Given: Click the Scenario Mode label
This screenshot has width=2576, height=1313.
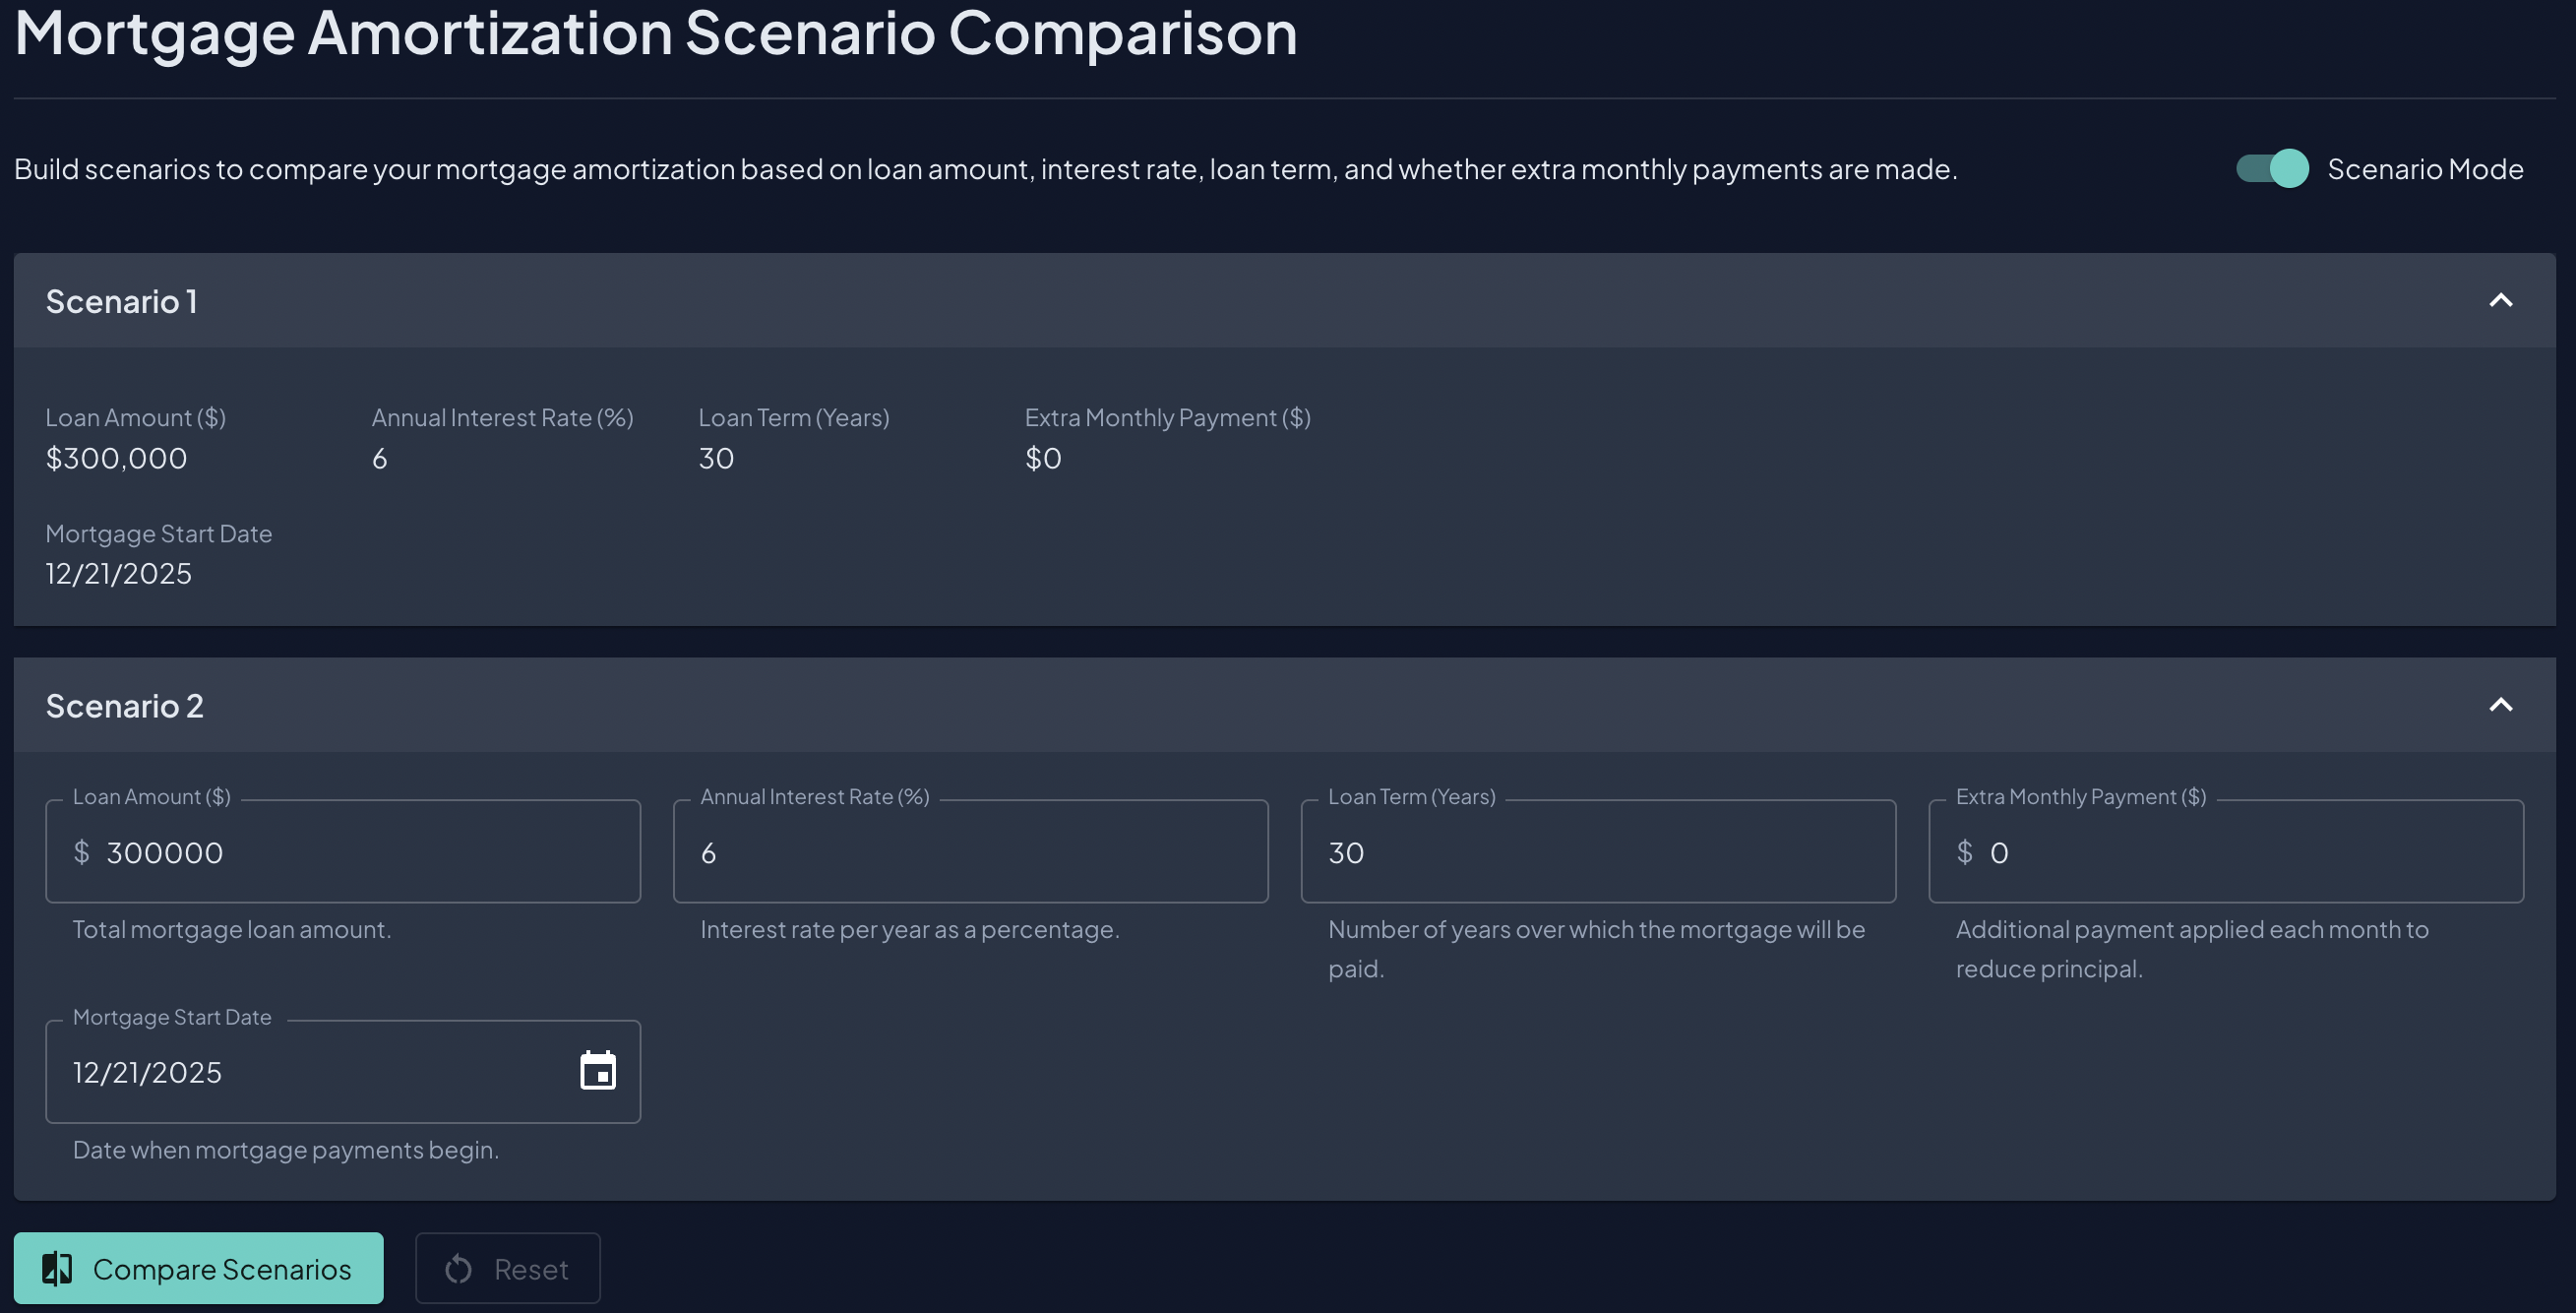Looking at the screenshot, I should (2424, 169).
